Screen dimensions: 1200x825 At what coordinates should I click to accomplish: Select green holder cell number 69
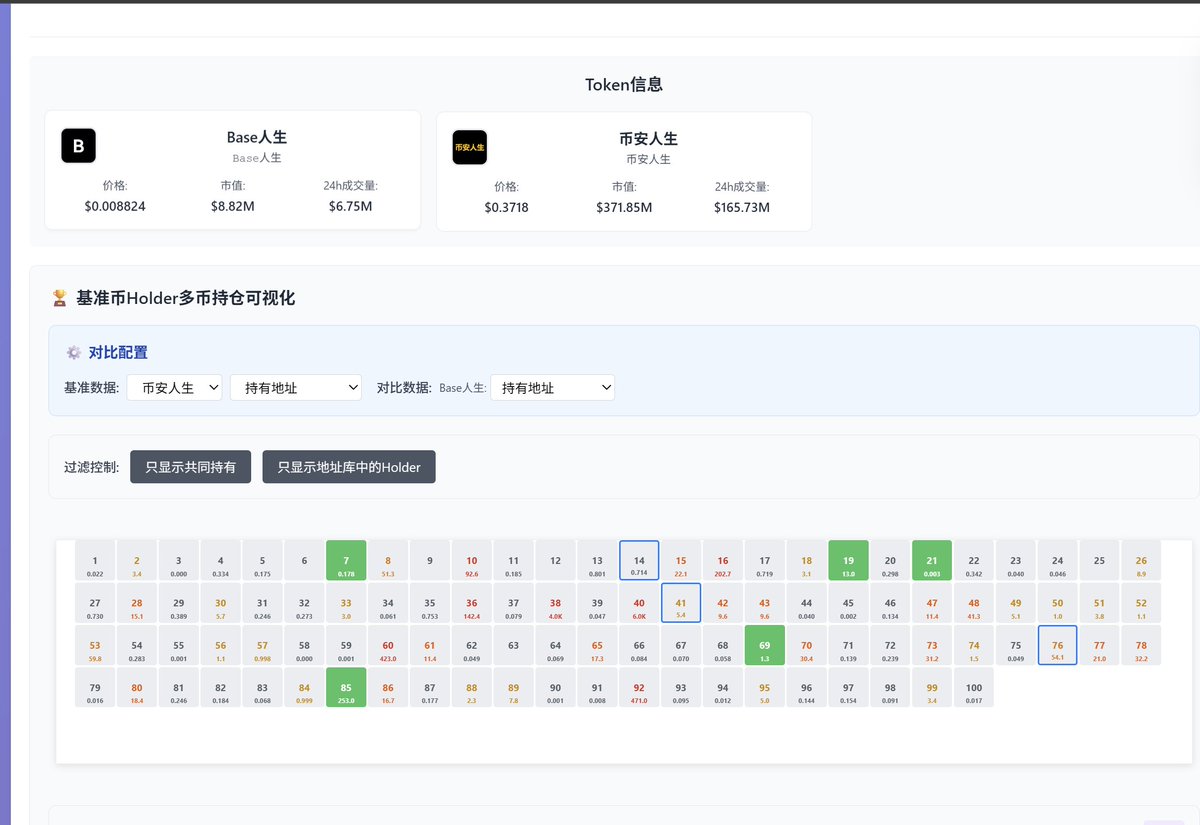click(x=765, y=645)
